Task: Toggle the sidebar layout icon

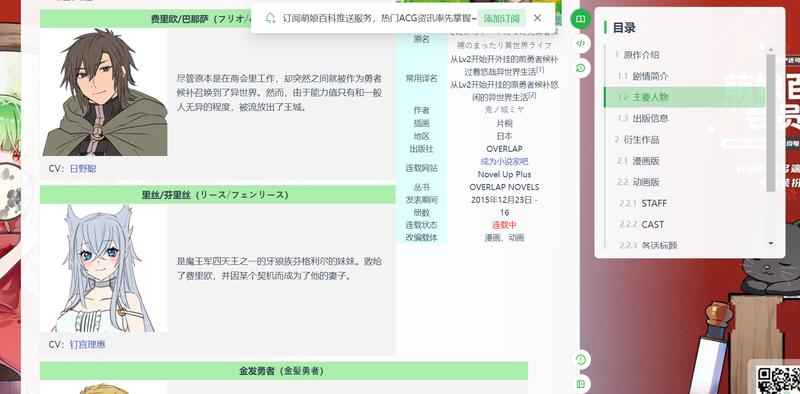Action: click(580, 384)
